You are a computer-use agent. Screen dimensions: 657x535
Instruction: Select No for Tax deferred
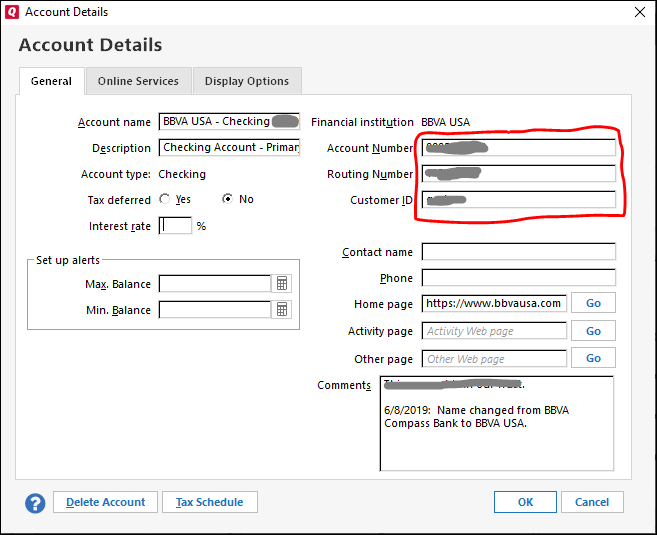tap(227, 199)
